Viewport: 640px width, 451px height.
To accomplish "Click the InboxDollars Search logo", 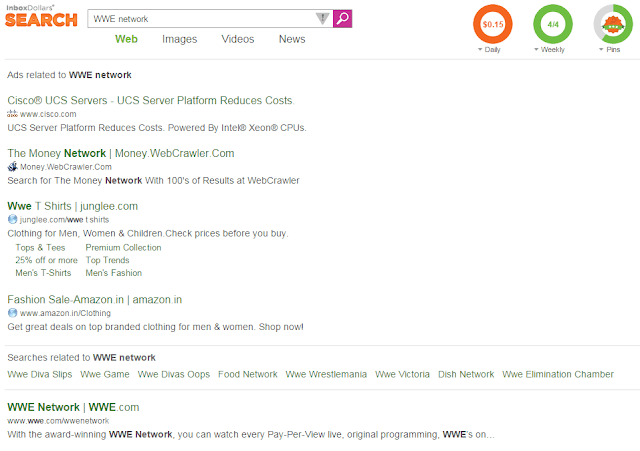I will tap(41, 16).
